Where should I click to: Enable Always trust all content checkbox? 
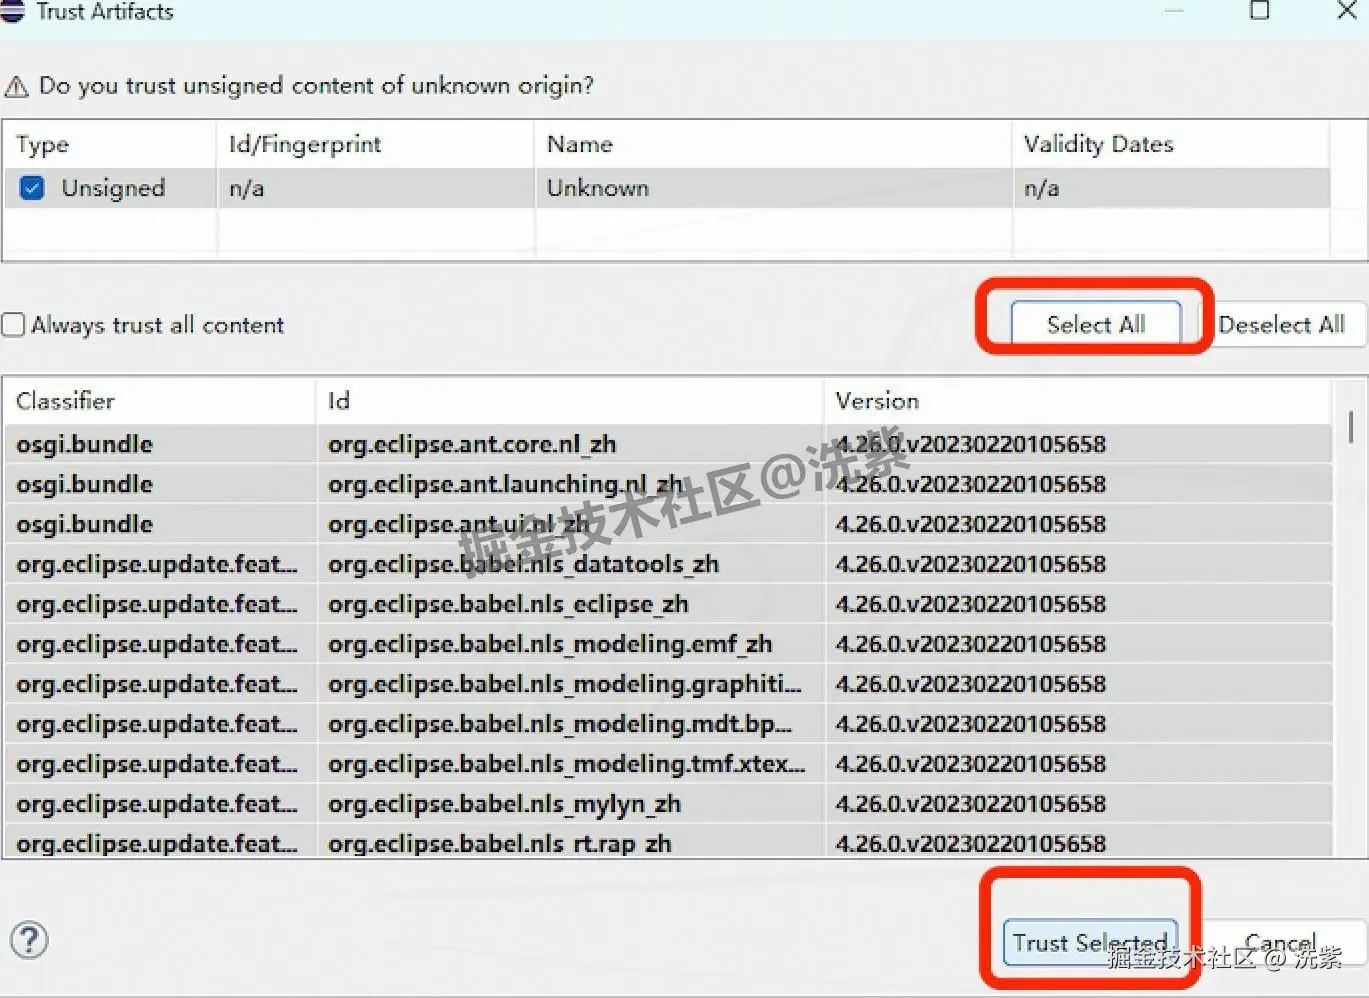13,325
